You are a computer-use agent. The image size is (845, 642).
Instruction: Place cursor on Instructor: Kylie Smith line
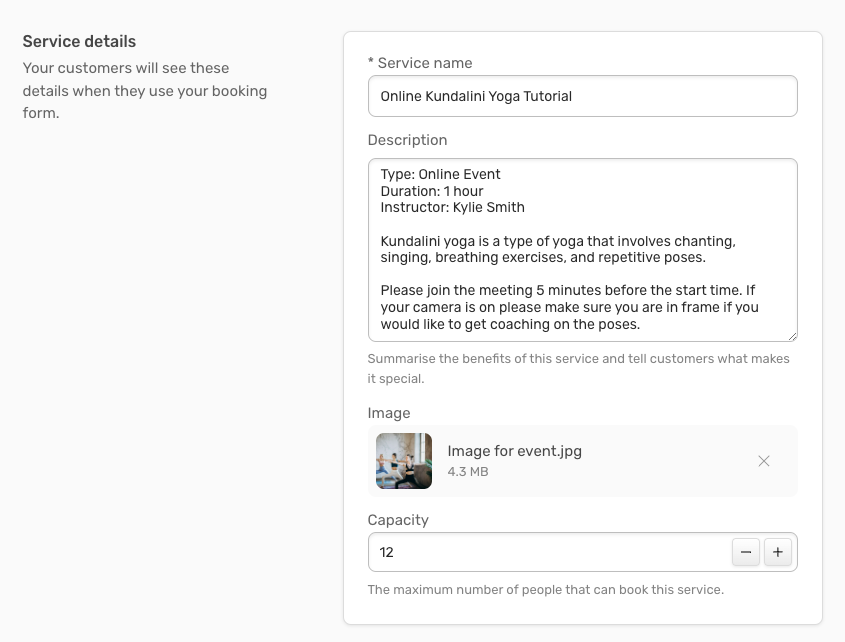(453, 208)
